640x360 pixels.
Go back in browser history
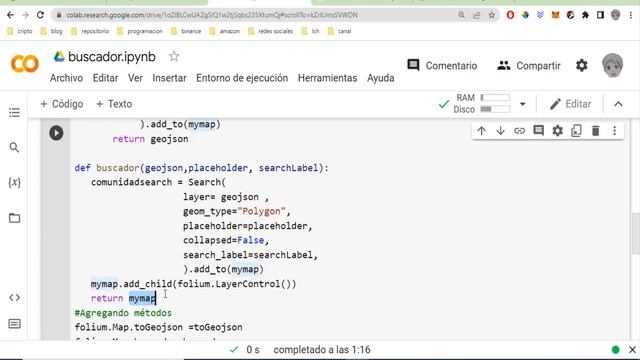pos(10,15)
